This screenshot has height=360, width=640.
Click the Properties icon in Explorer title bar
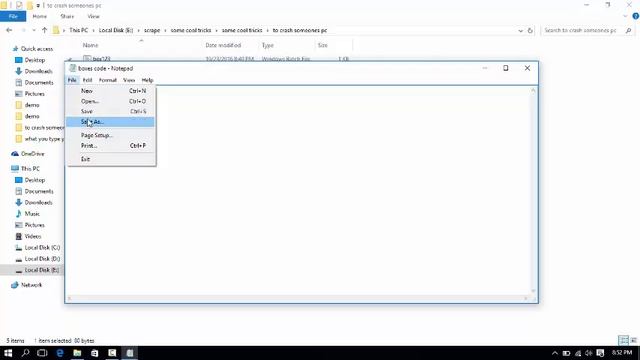tap(19, 5)
